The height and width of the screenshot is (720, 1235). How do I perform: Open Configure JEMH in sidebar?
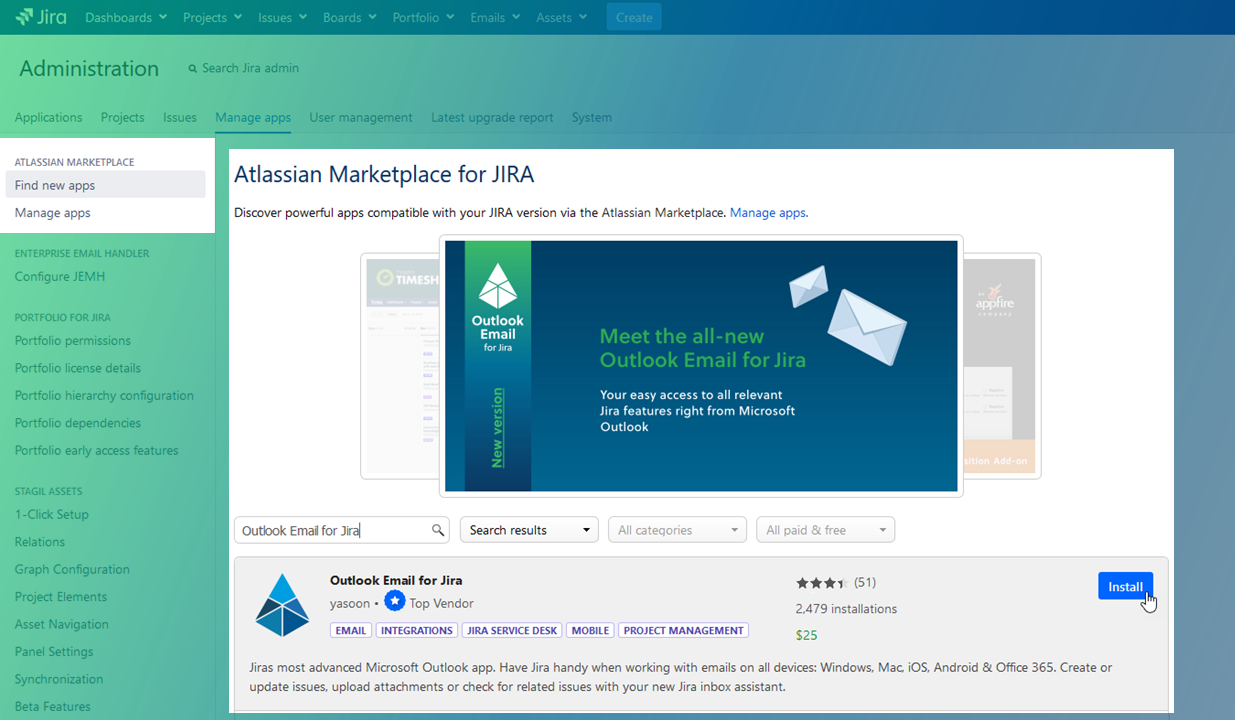tap(60, 277)
